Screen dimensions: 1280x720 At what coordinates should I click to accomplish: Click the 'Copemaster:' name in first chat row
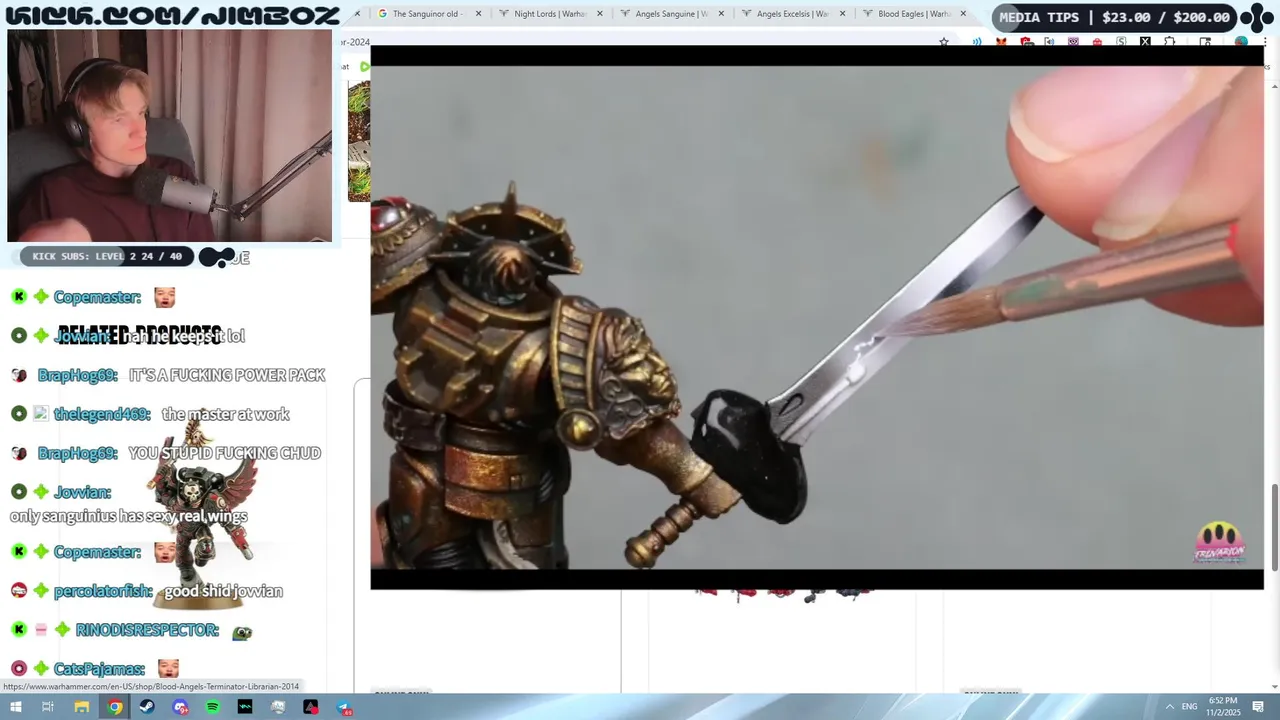97,297
